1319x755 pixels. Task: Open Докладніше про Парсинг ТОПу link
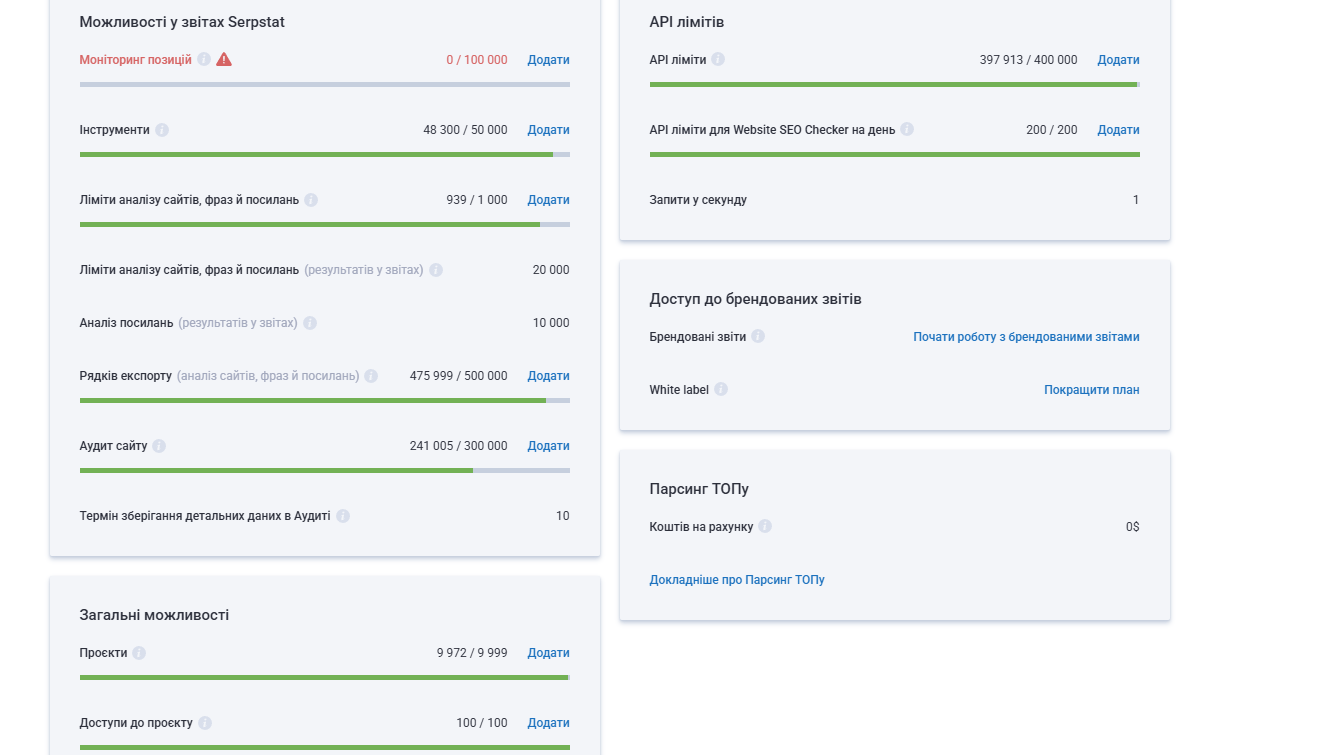737,580
